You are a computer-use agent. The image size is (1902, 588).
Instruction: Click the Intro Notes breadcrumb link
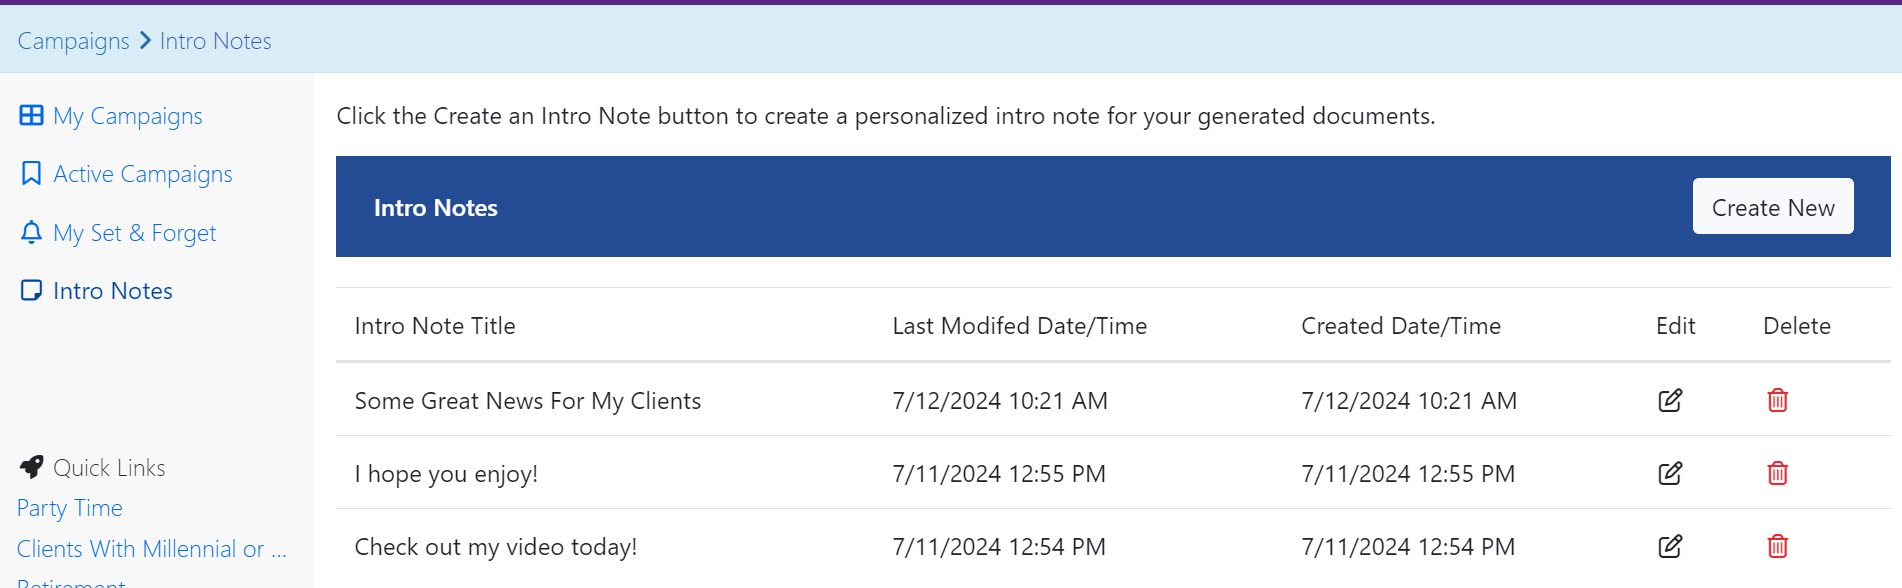point(216,41)
